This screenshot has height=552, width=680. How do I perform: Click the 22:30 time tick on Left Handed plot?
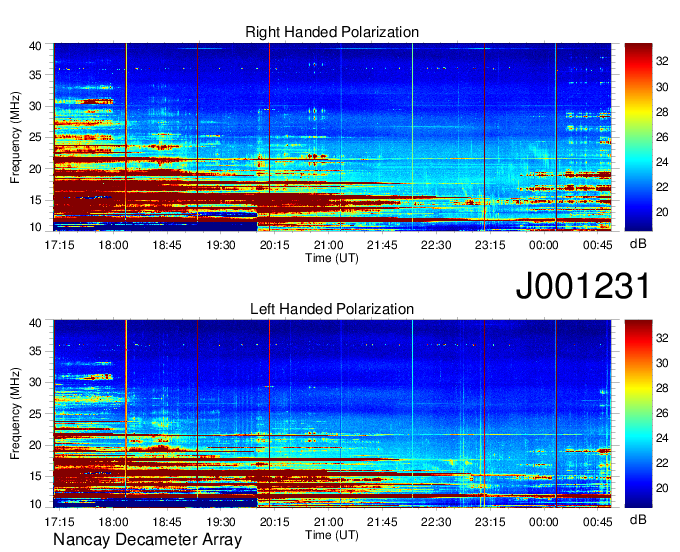click(436, 522)
